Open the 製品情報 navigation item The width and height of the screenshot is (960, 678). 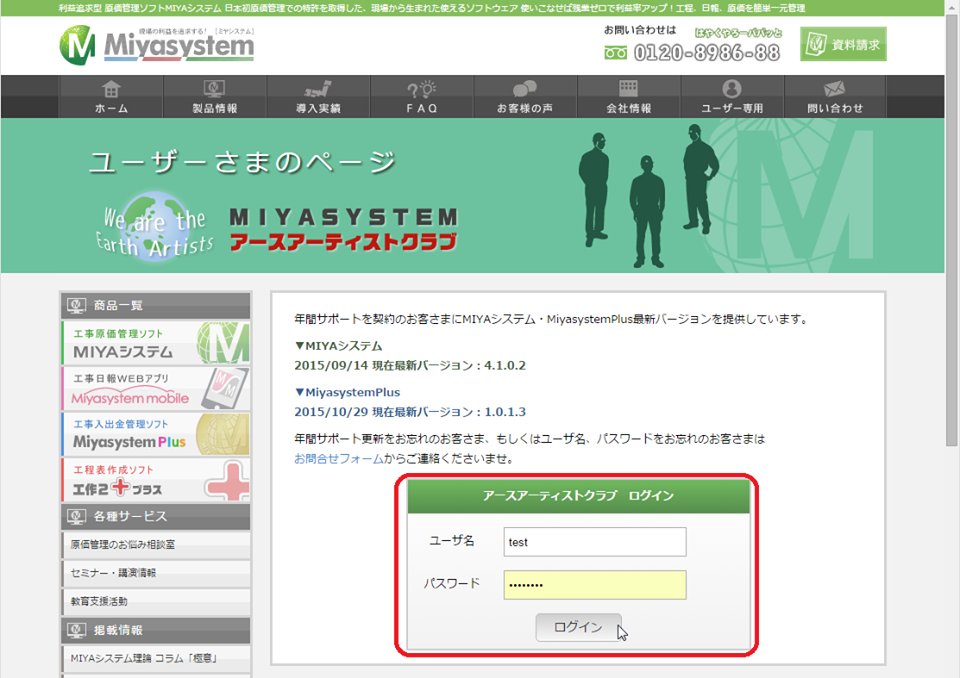point(214,97)
